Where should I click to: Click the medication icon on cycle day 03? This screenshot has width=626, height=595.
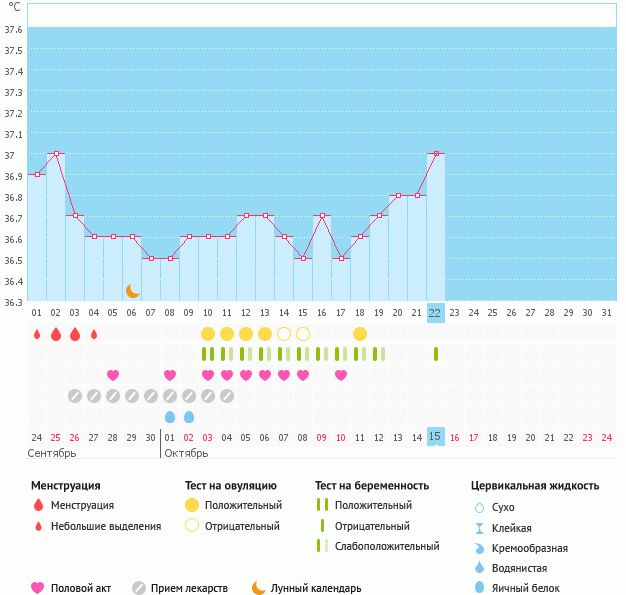75,396
